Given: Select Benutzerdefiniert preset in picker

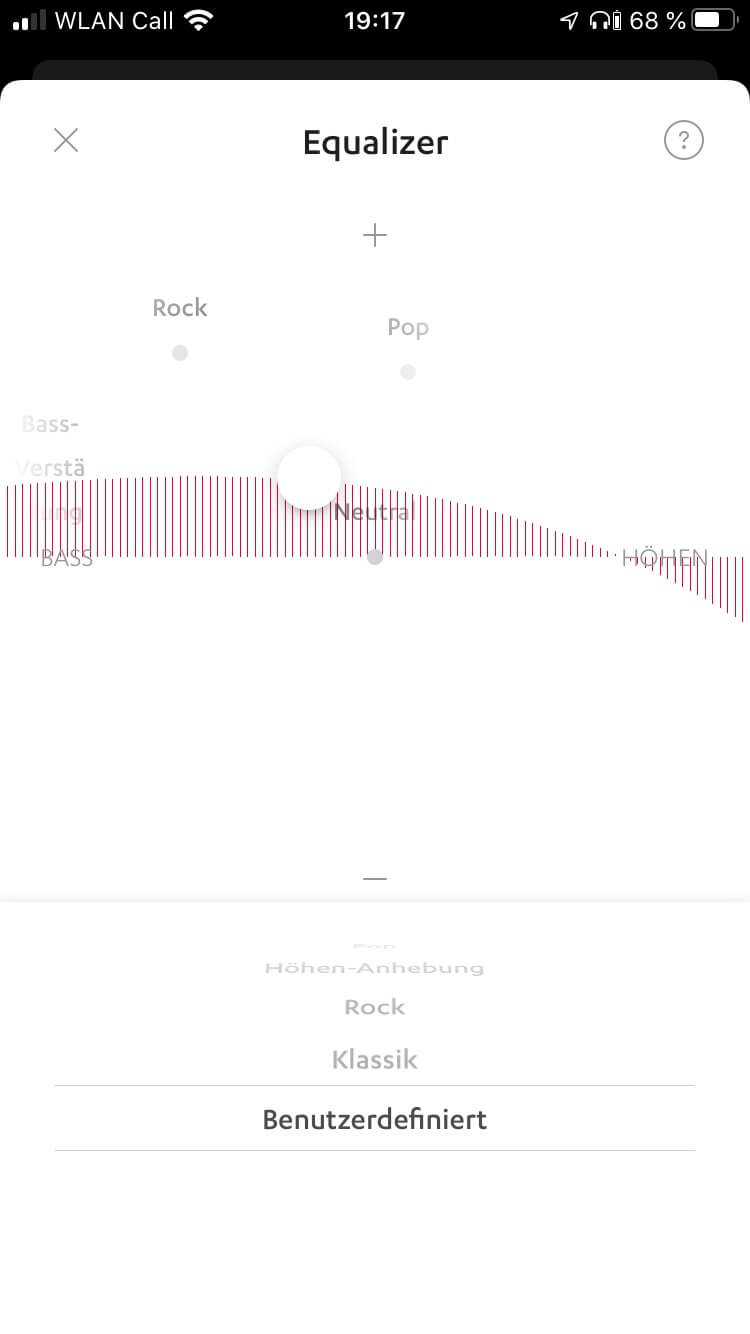Looking at the screenshot, I should coord(375,1119).
